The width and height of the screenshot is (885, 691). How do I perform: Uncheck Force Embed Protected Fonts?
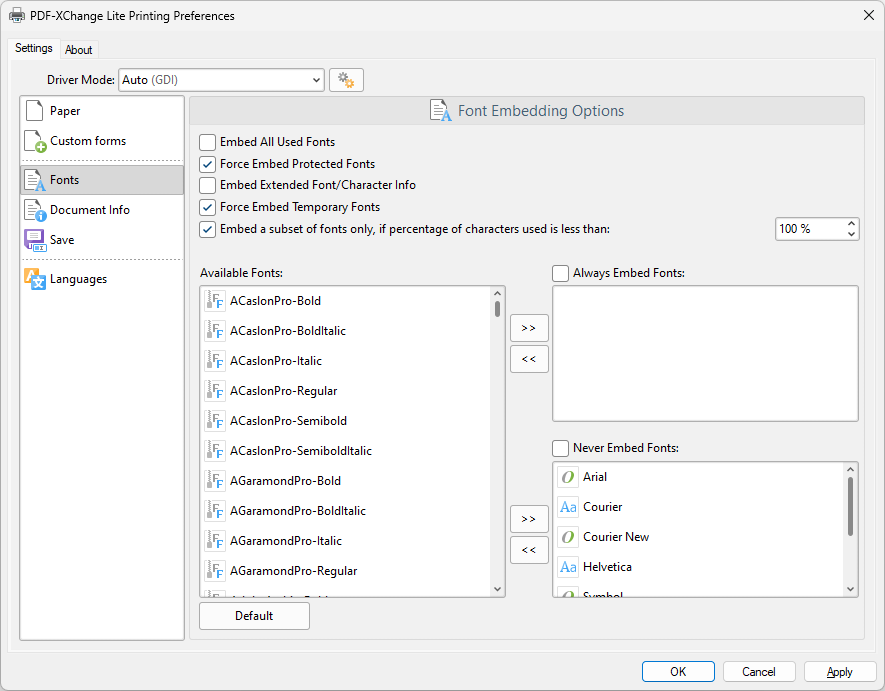(x=208, y=164)
